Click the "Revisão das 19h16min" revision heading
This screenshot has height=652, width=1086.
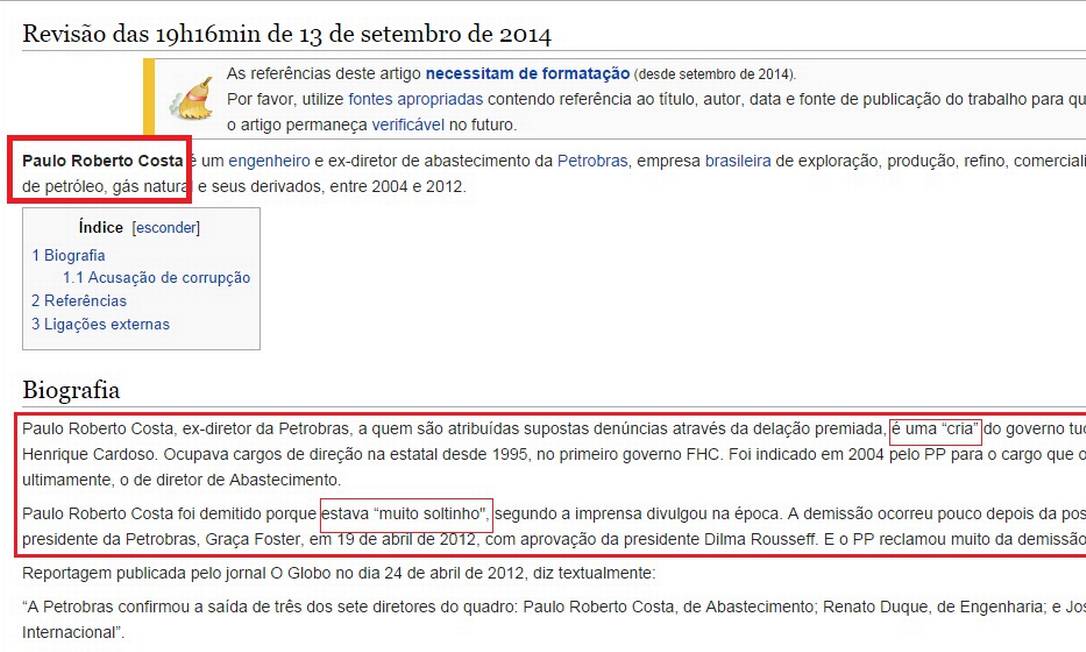point(287,33)
